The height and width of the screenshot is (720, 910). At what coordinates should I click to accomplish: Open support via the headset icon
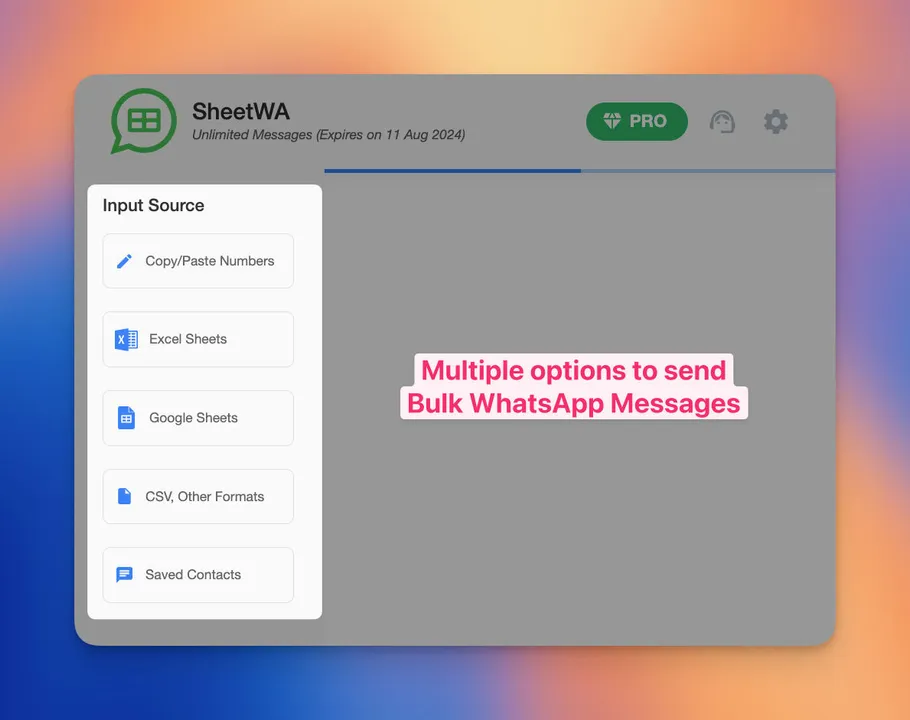tap(722, 121)
